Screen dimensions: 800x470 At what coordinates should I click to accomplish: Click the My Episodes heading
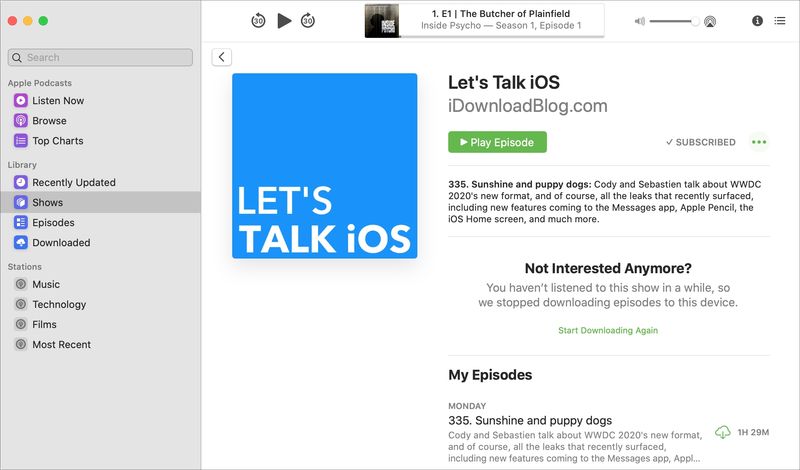coord(490,375)
